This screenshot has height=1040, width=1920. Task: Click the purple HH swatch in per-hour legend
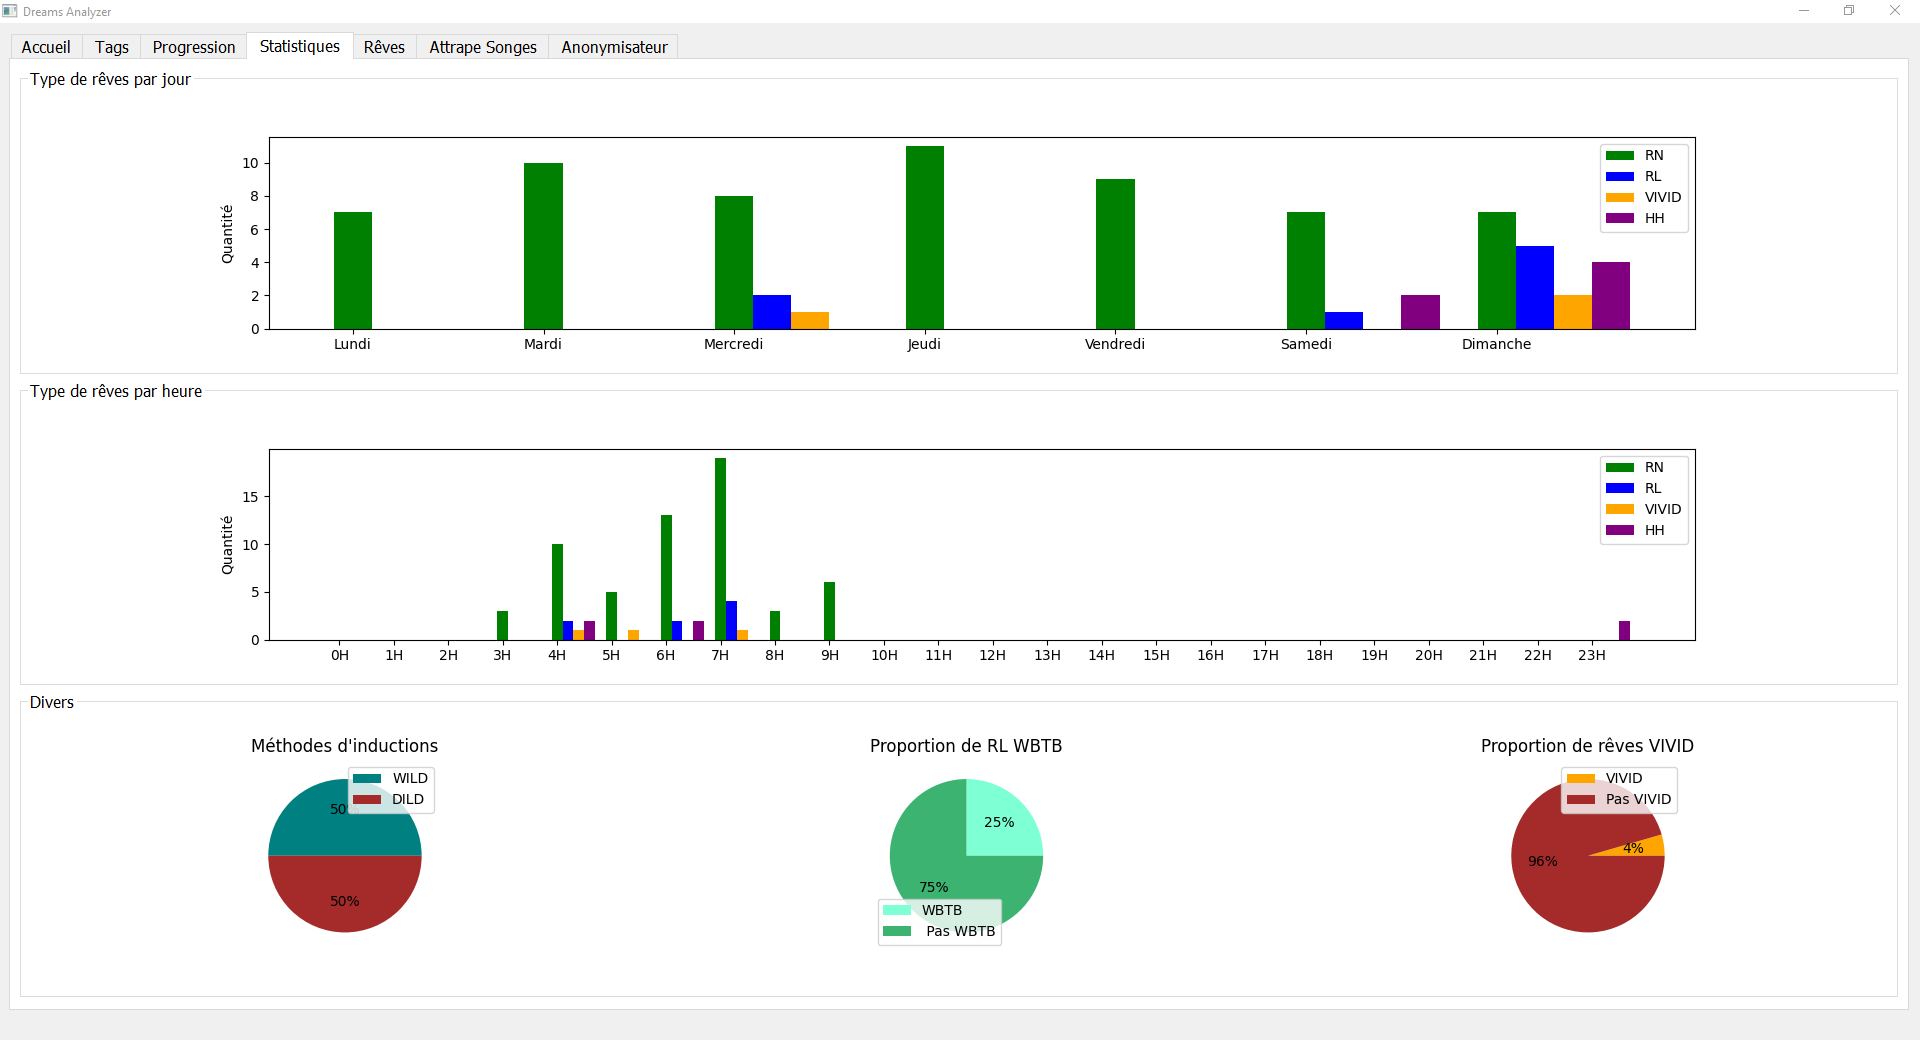tap(1620, 530)
